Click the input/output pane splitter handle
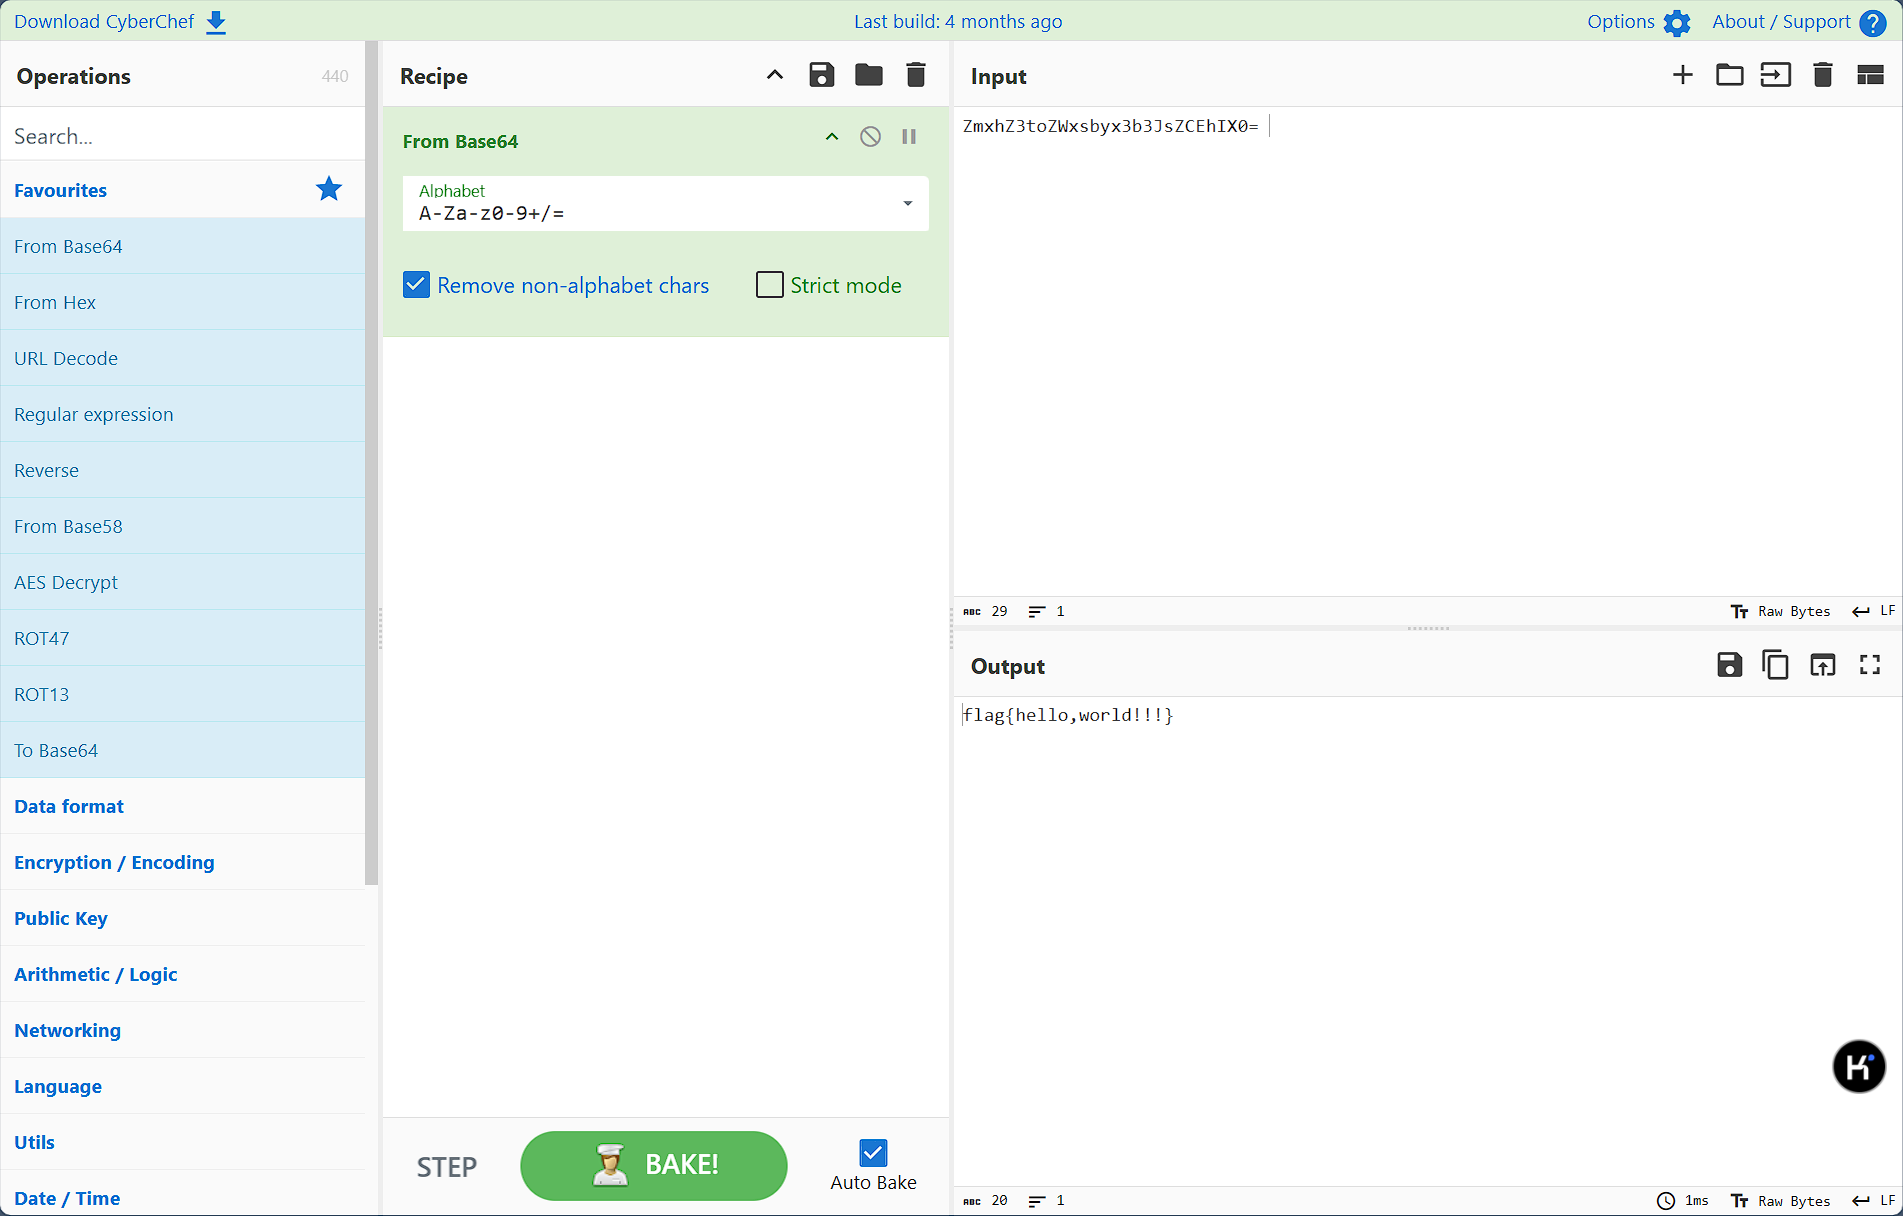The height and width of the screenshot is (1216, 1903). 1428,628
